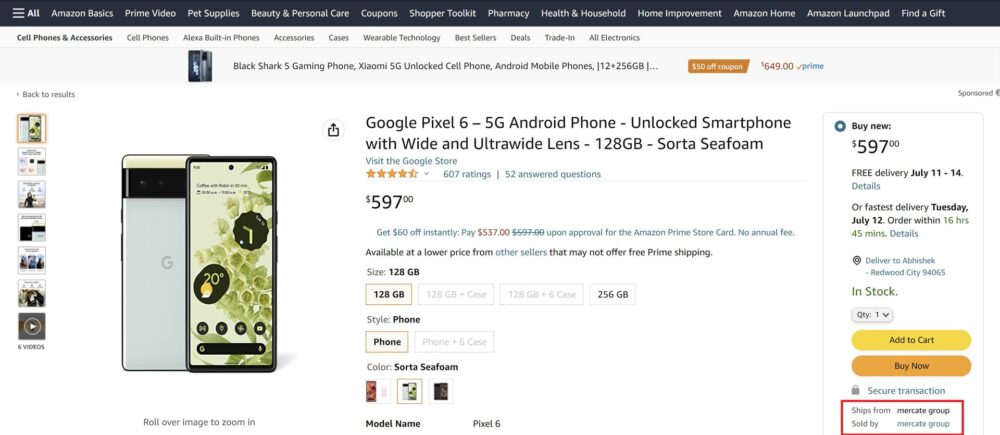Image resolution: width=1000 pixels, height=435 pixels.
Task: Select the Buy new radio option
Action: 839,126
